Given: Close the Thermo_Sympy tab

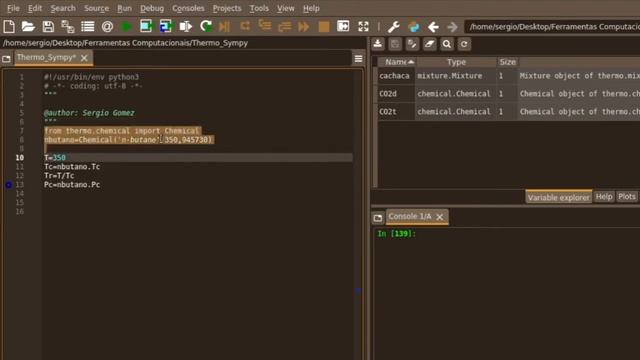Looking at the screenshot, I should (84, 58).
